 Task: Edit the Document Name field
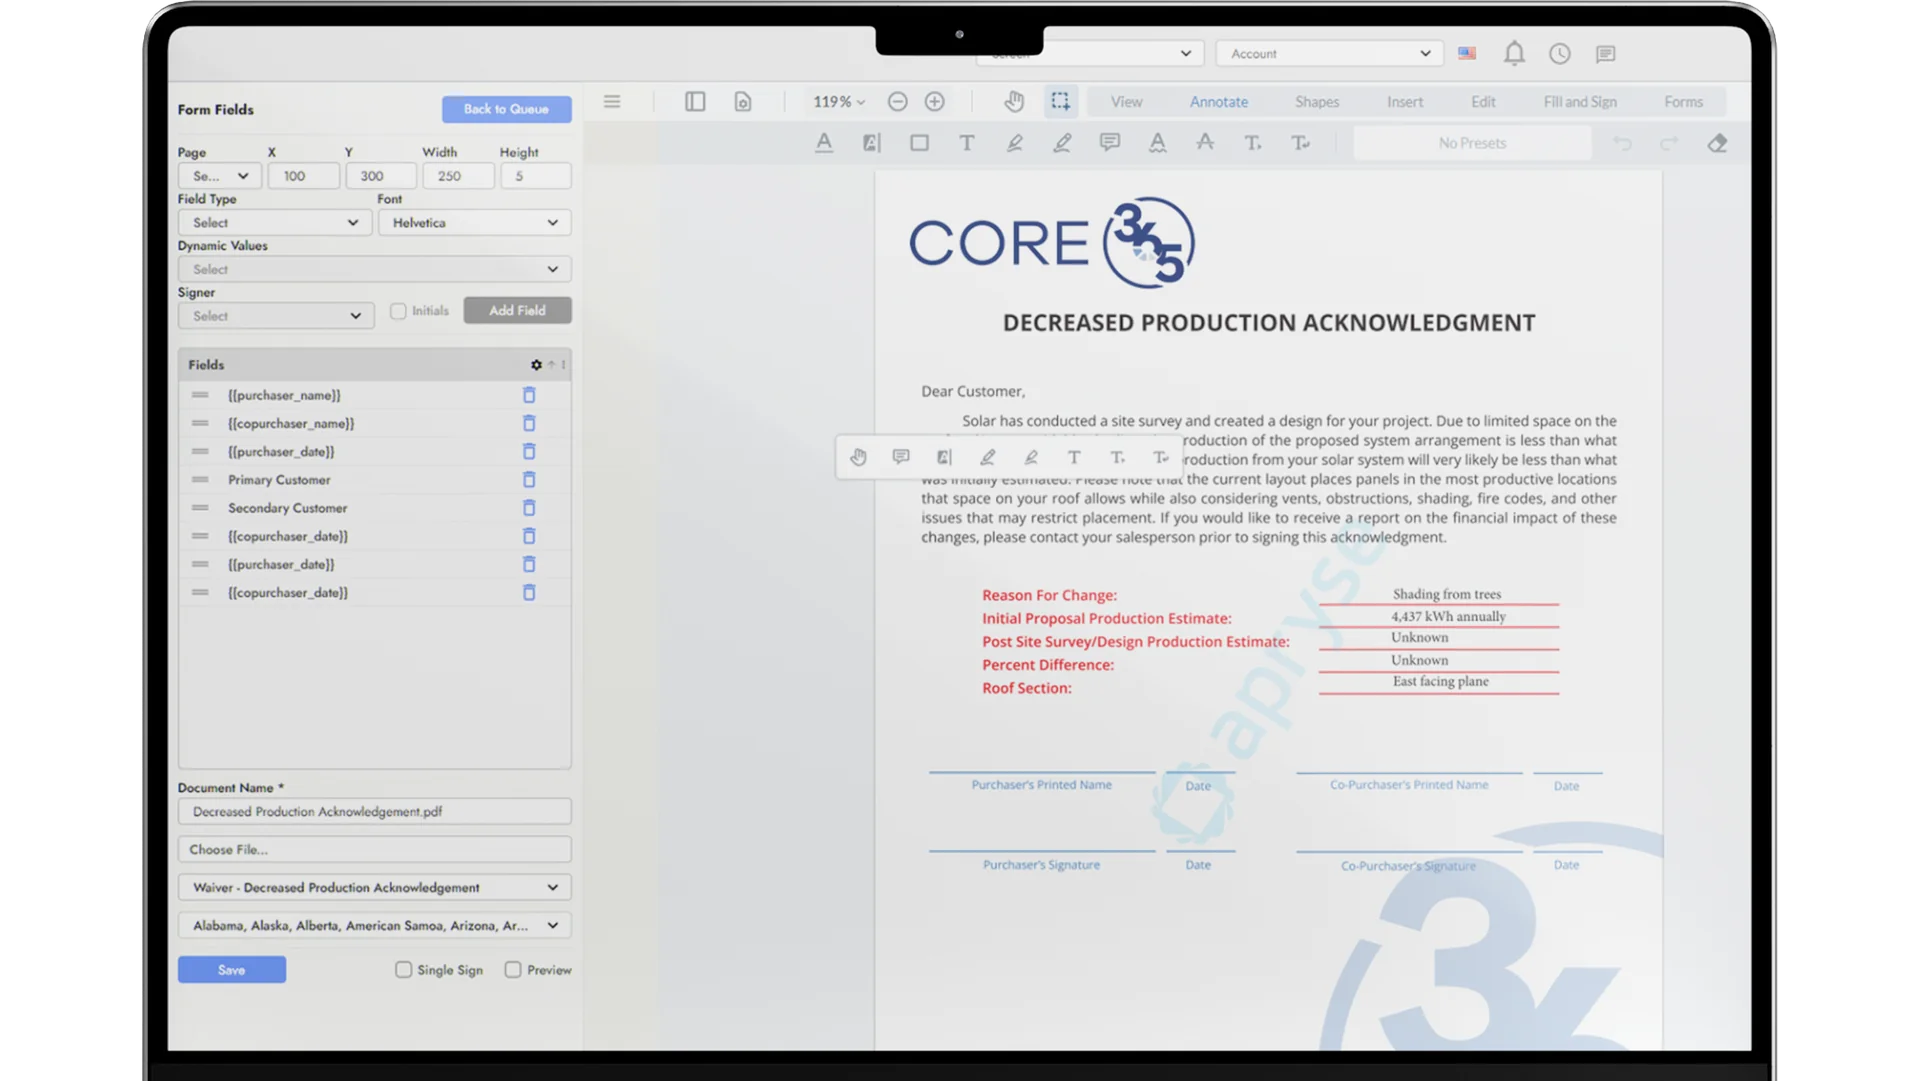click(375, 812)
